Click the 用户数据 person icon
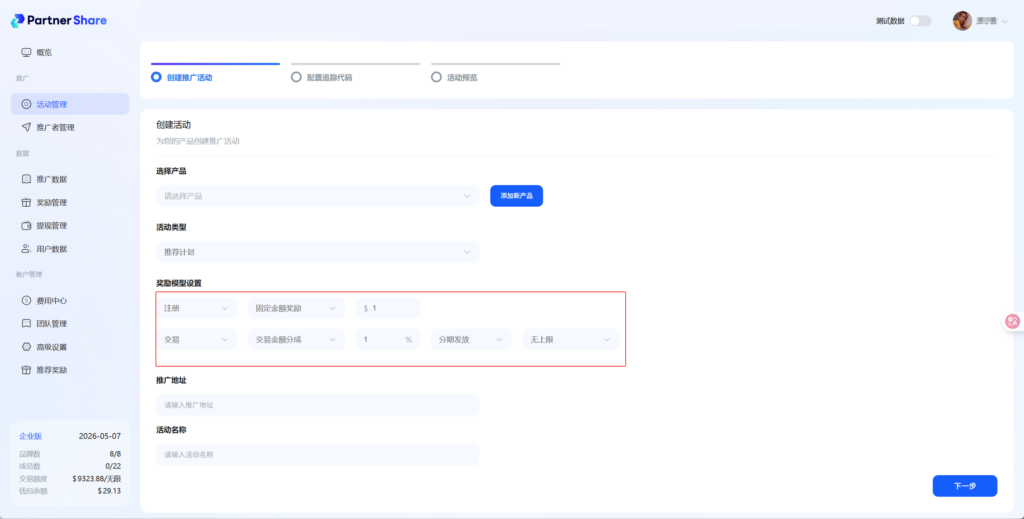 [x=26, y=248]
